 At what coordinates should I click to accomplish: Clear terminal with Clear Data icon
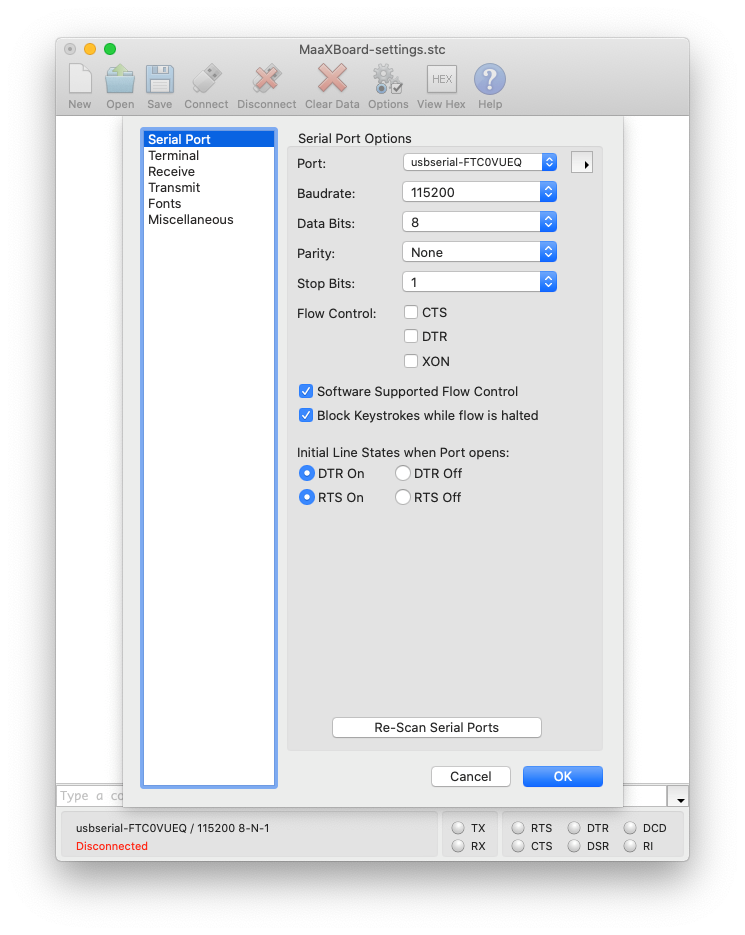coord(332,79)
